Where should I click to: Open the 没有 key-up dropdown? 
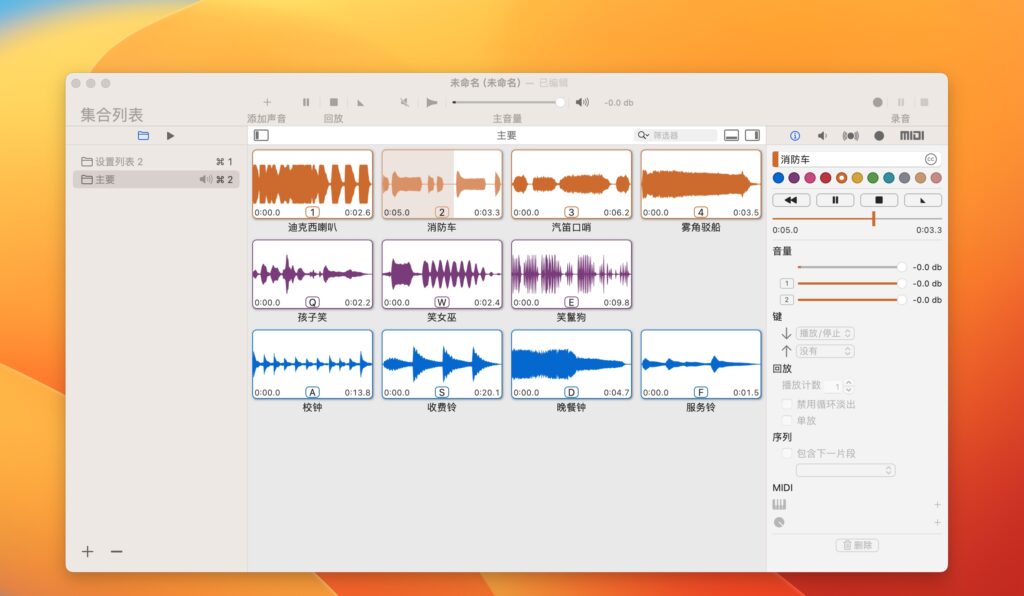[824, 350]
